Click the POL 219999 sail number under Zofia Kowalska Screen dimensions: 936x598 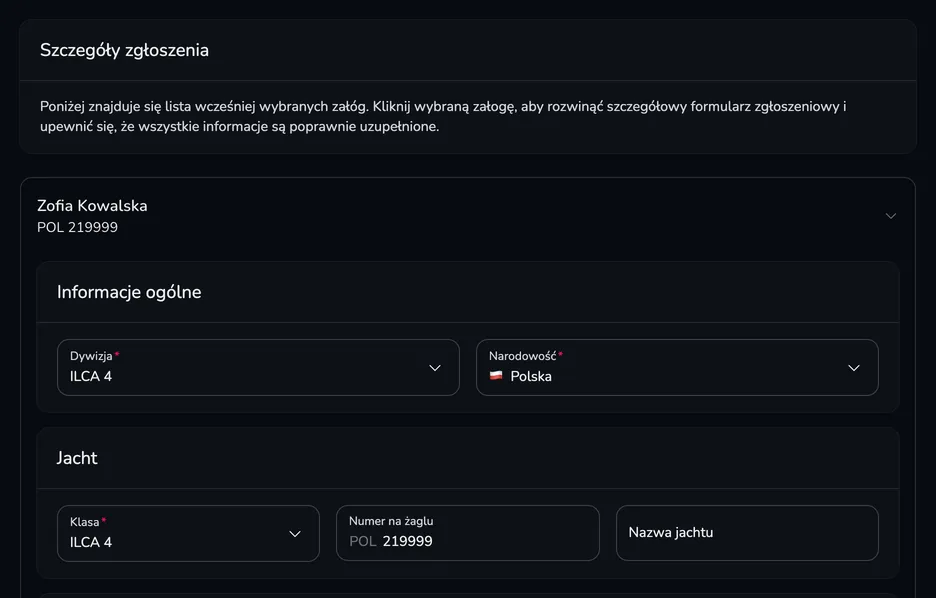[x=78, y=227]
